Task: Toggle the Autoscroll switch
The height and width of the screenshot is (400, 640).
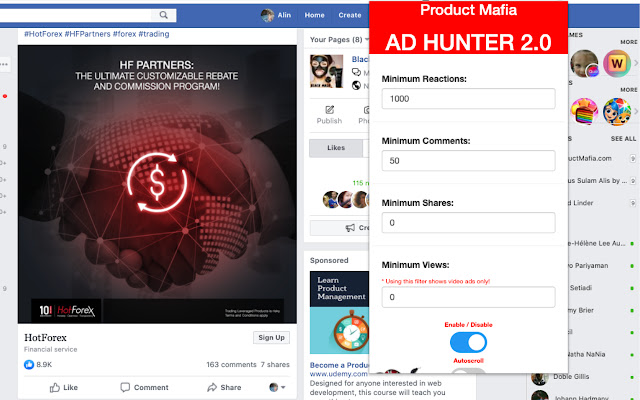Action: pos(468,371)
